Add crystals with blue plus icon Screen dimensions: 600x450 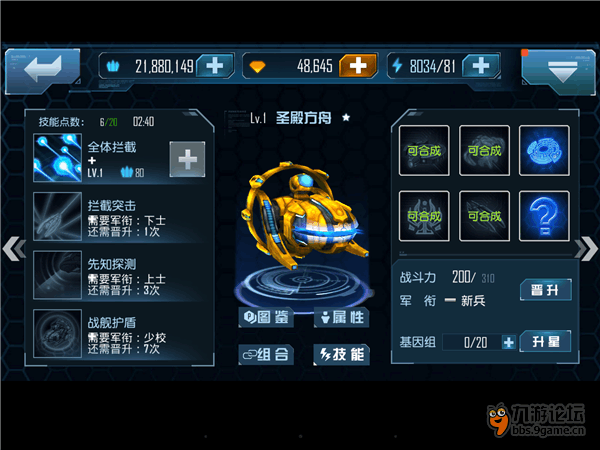pos(215,66)
